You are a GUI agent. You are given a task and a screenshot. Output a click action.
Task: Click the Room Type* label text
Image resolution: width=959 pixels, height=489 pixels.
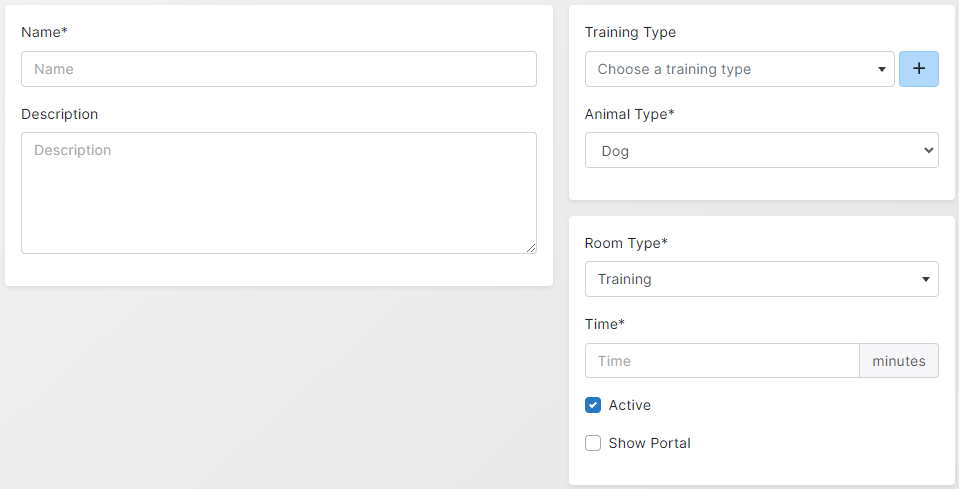click(x=626, y=243)
